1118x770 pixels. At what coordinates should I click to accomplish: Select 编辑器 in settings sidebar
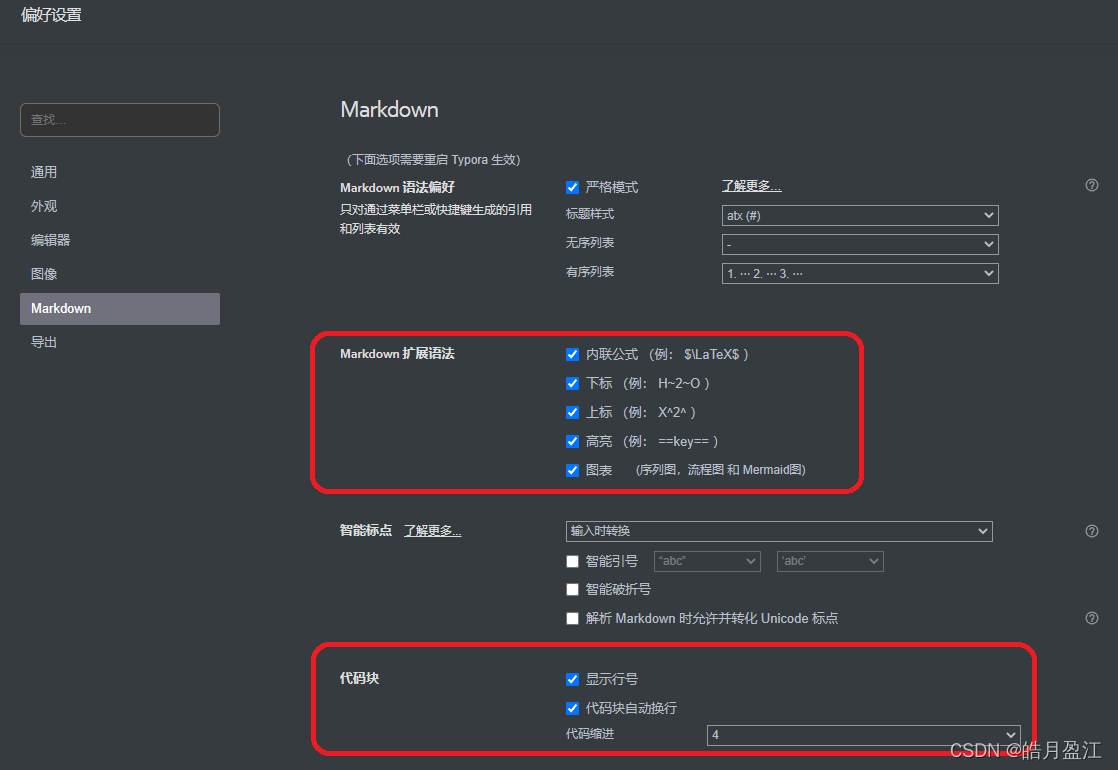point(120,240)
